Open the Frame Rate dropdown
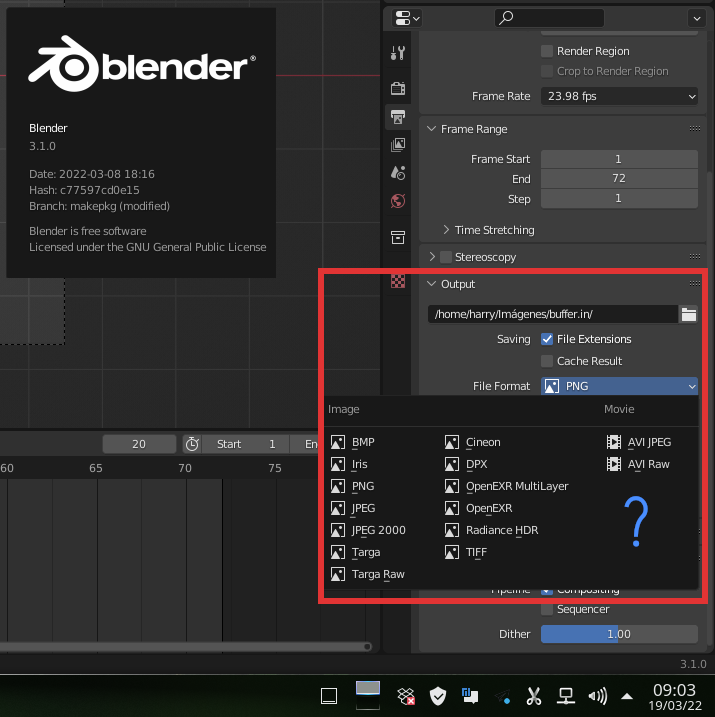Screen dimensions: 715x717 click(x=619, y=96)
